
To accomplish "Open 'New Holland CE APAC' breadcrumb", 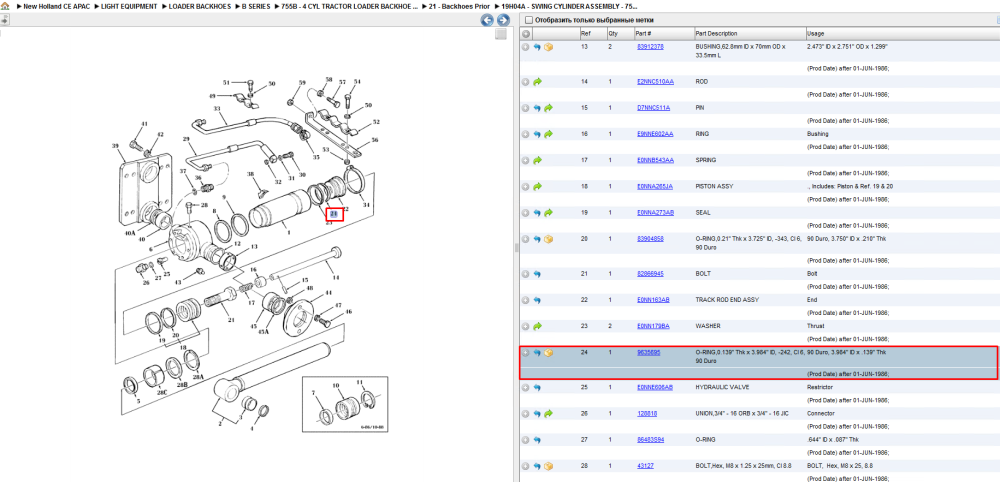I will (x=56, y=6).
